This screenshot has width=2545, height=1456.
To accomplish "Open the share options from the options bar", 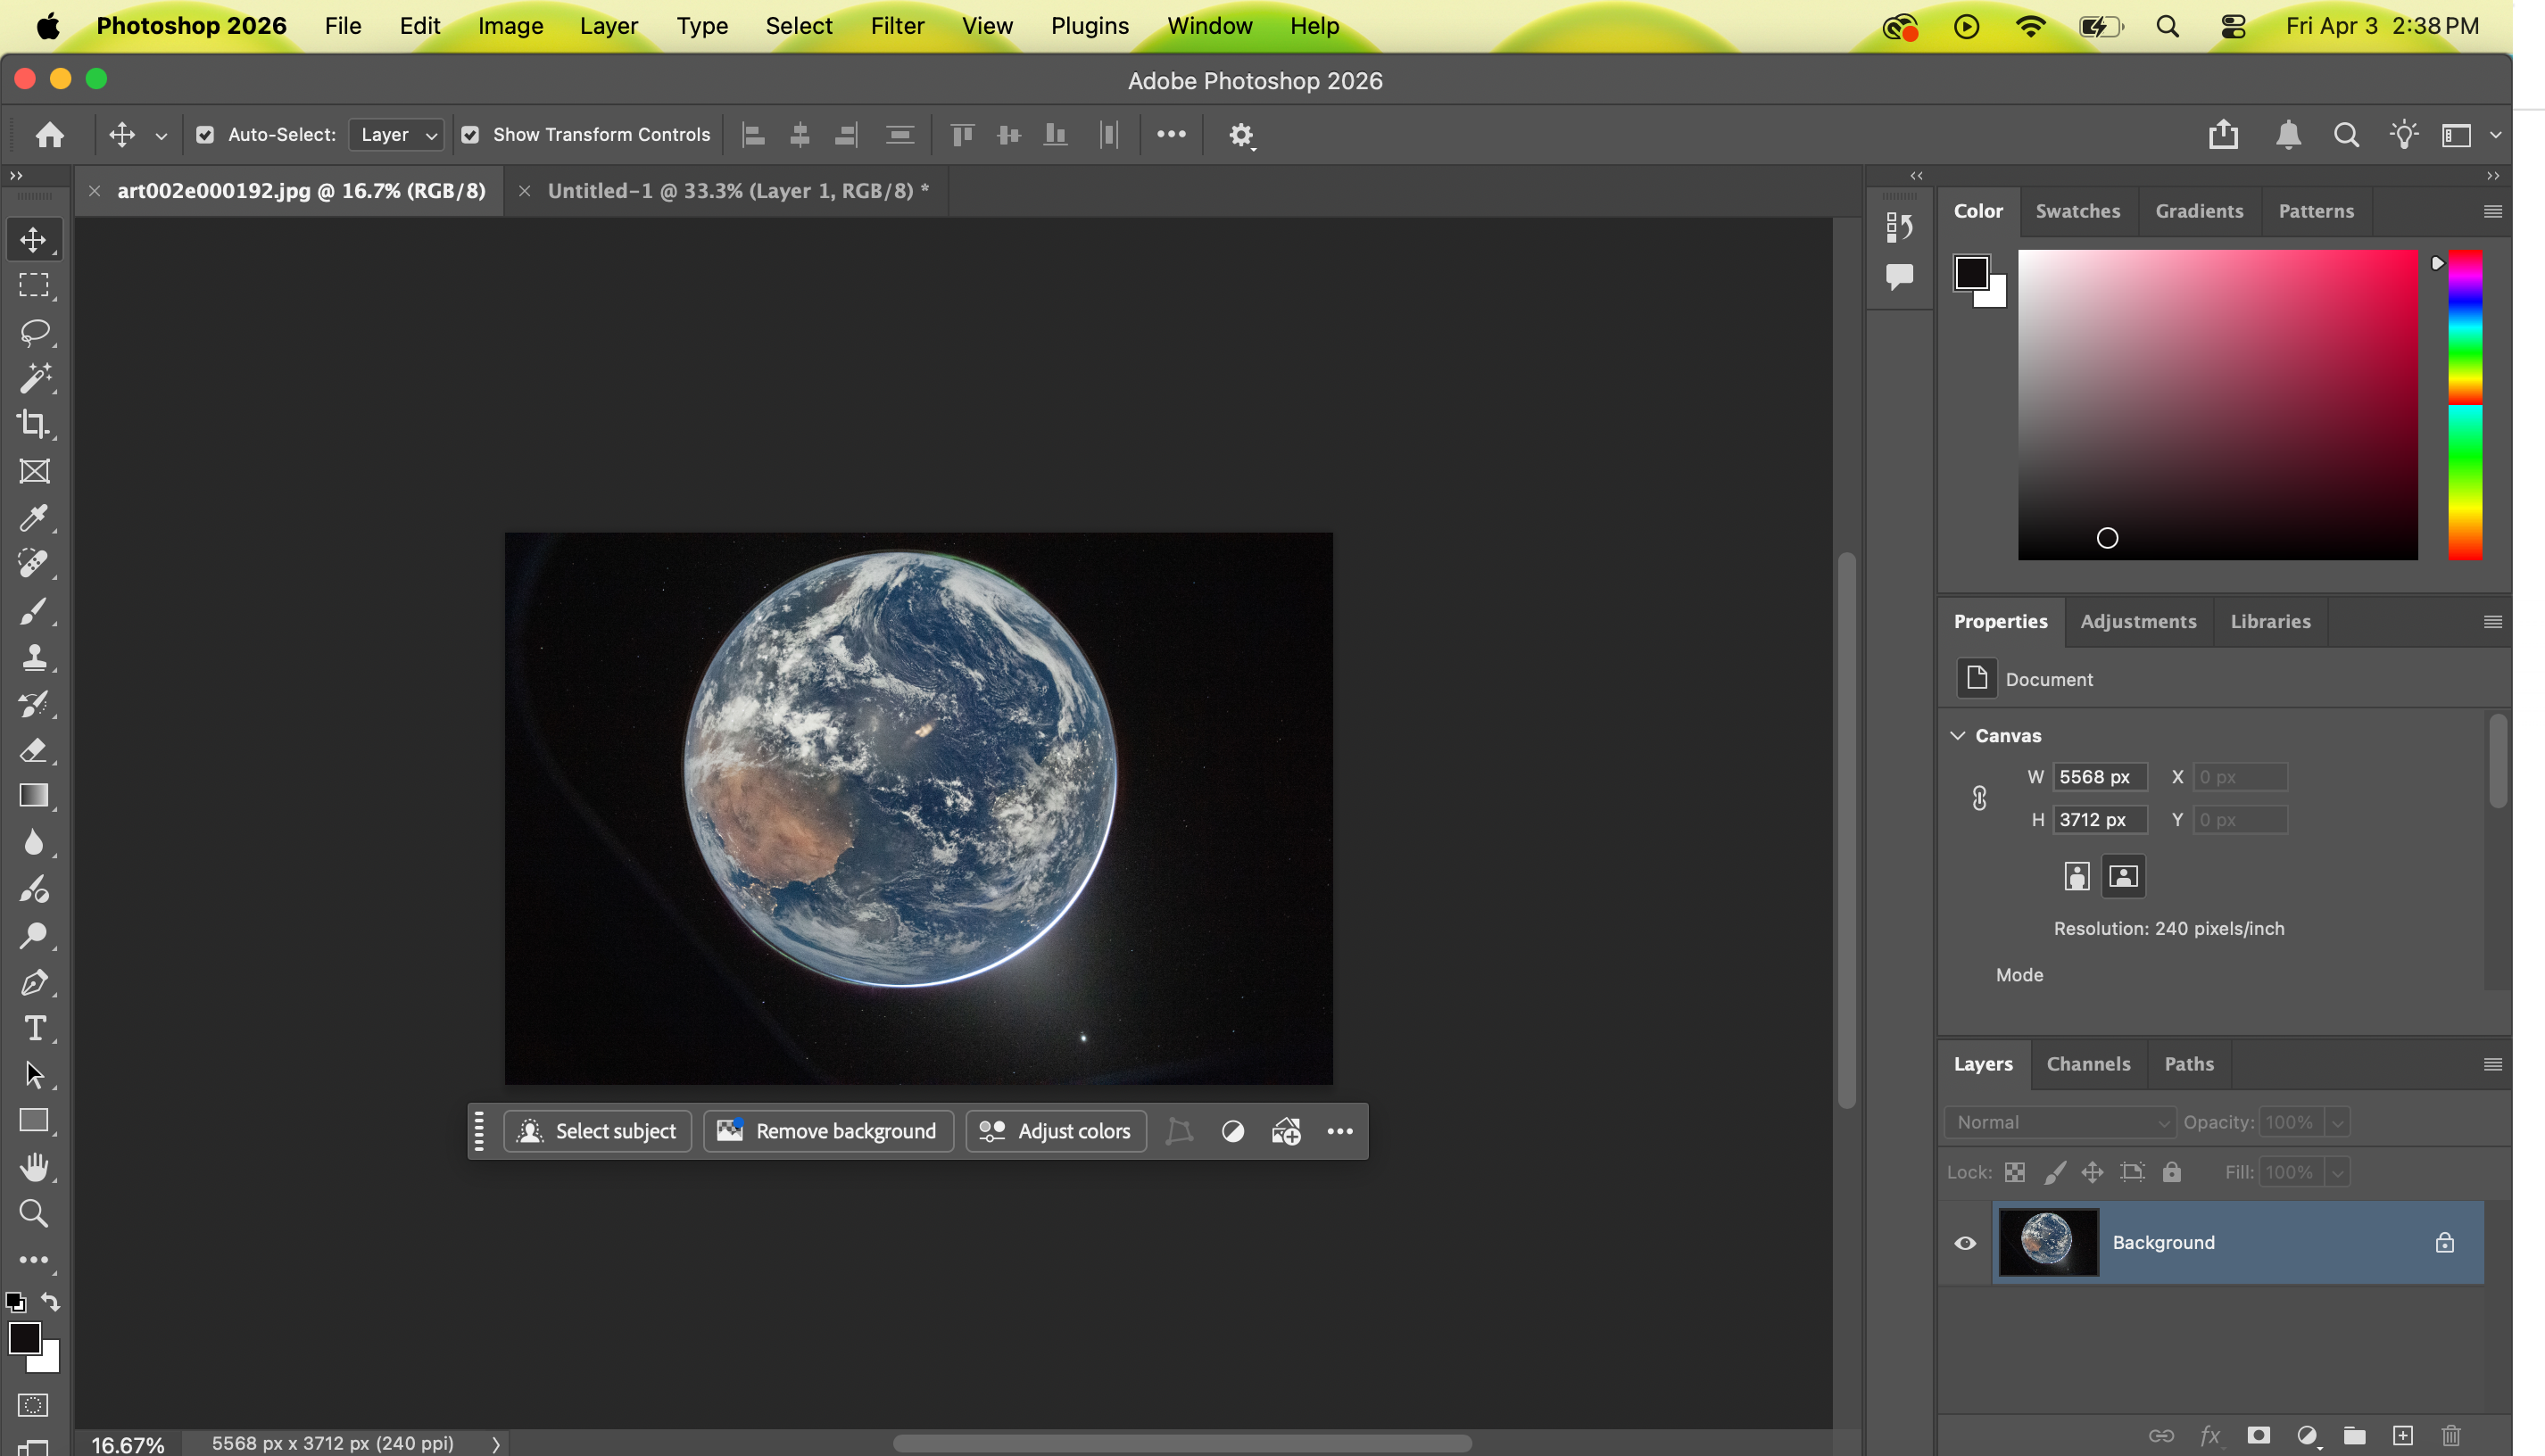I will click(x=2222, y=134).
